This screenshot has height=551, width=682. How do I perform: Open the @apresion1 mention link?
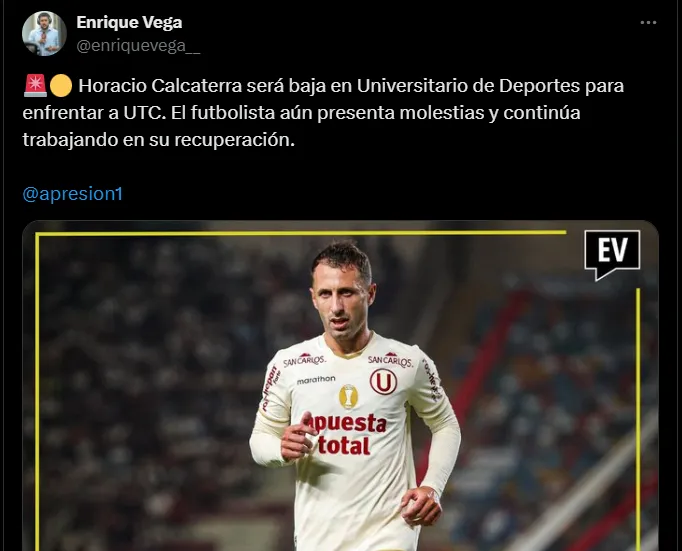click(x=73, y=194)
